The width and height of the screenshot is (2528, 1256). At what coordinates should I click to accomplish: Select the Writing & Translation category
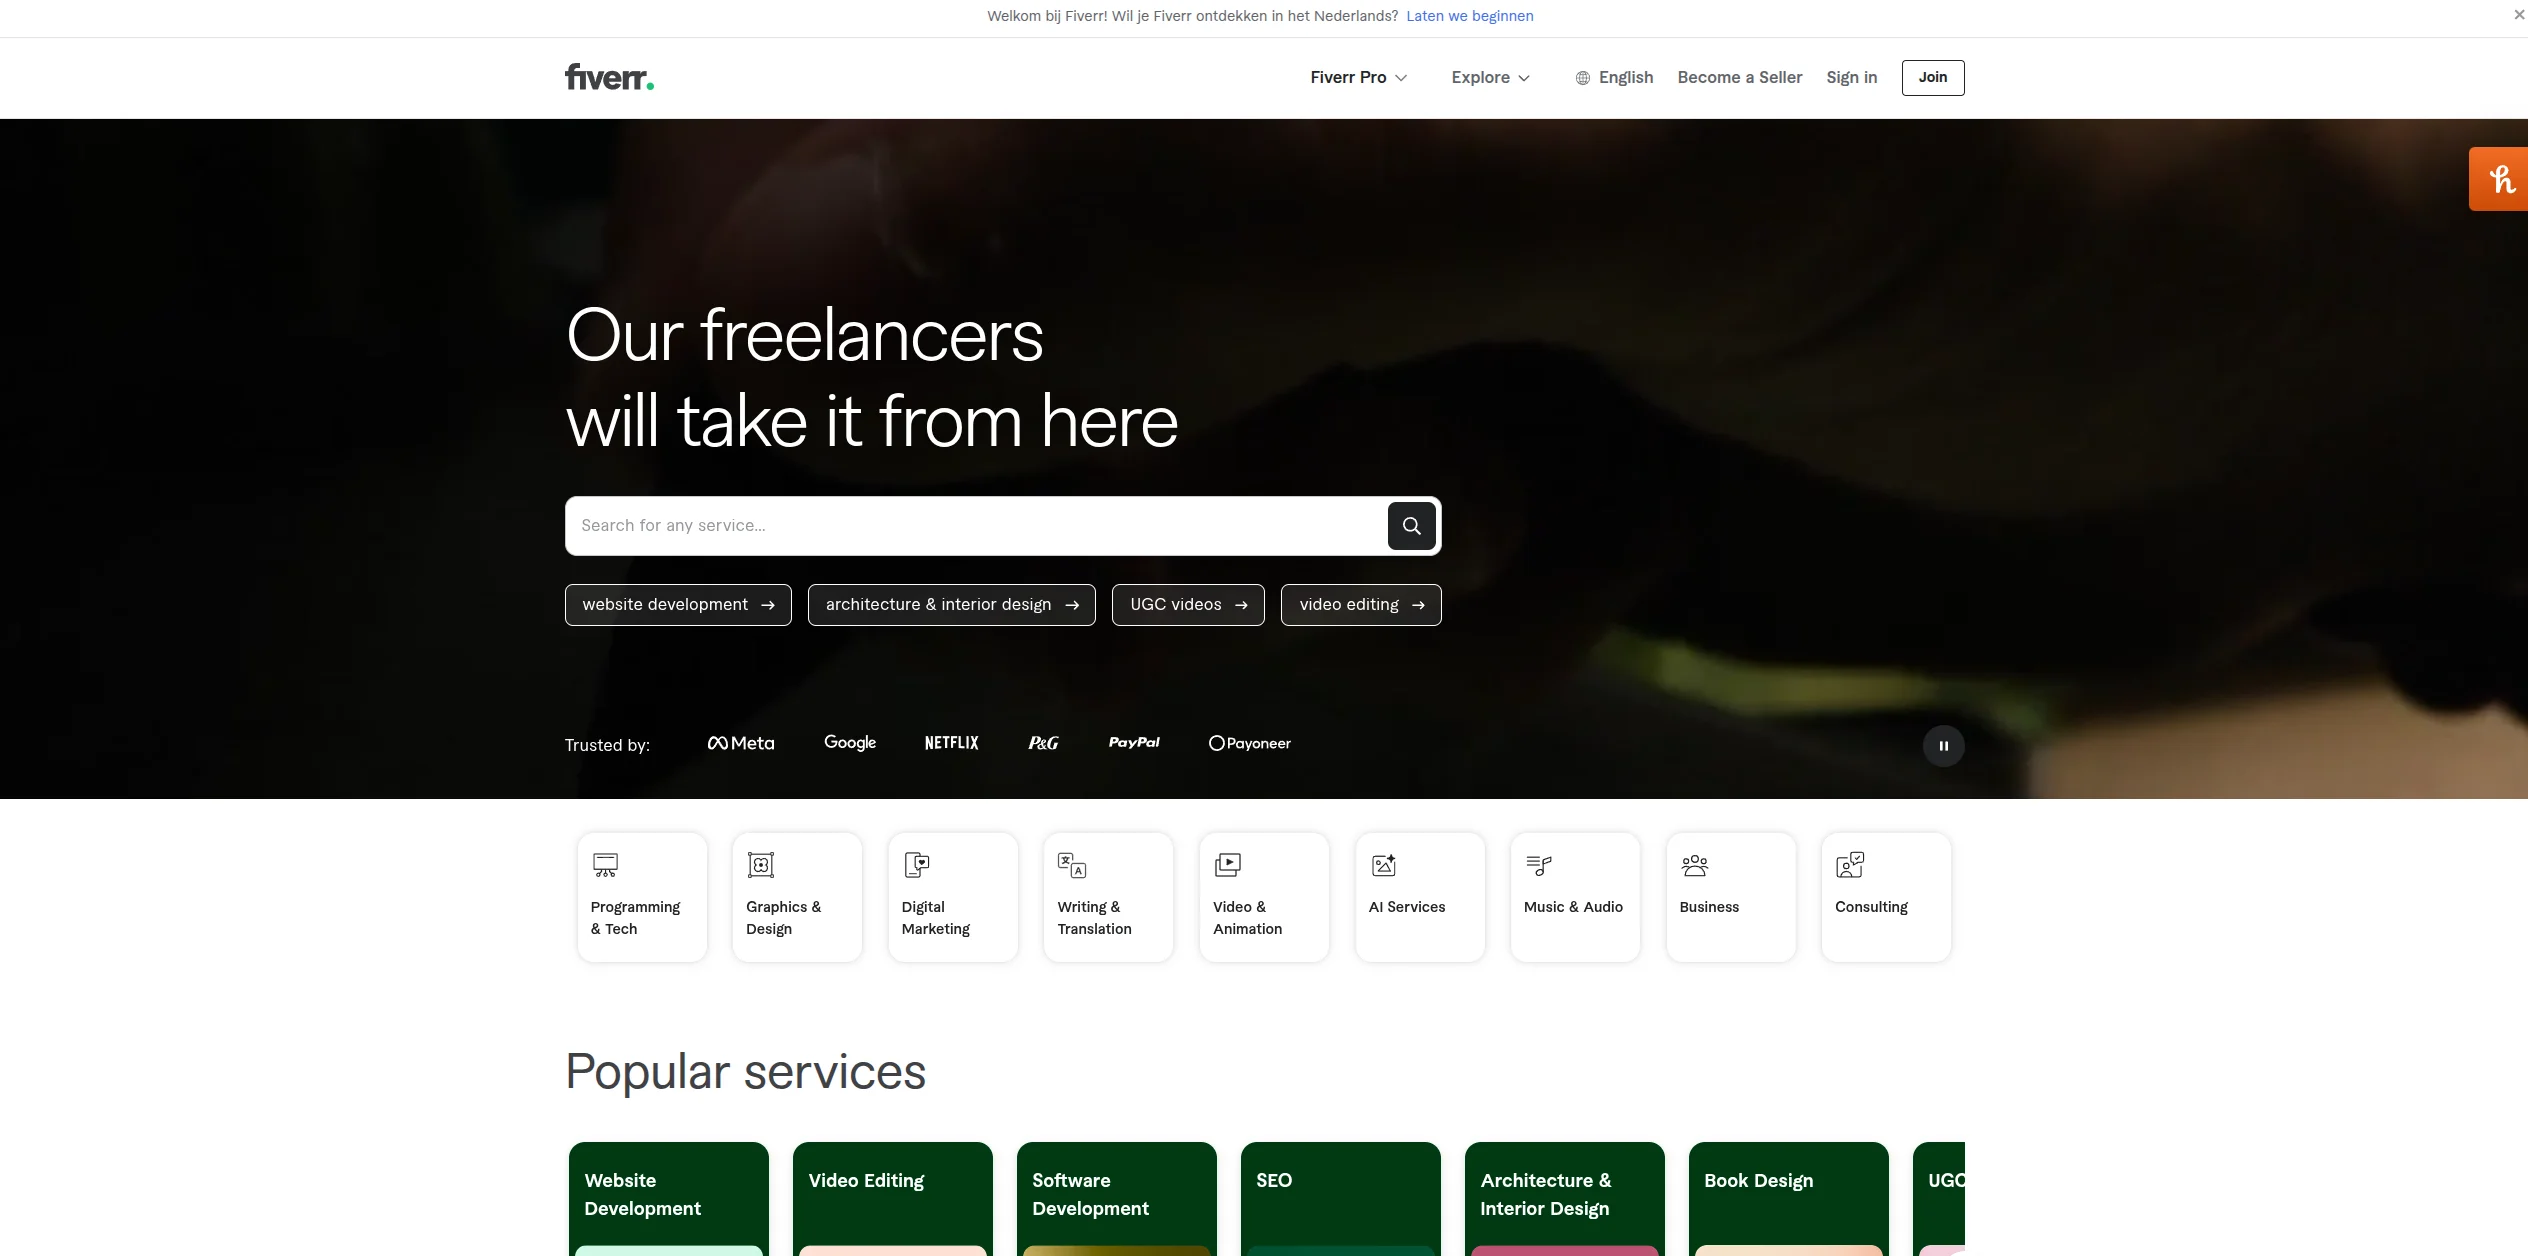(1108, 895)
